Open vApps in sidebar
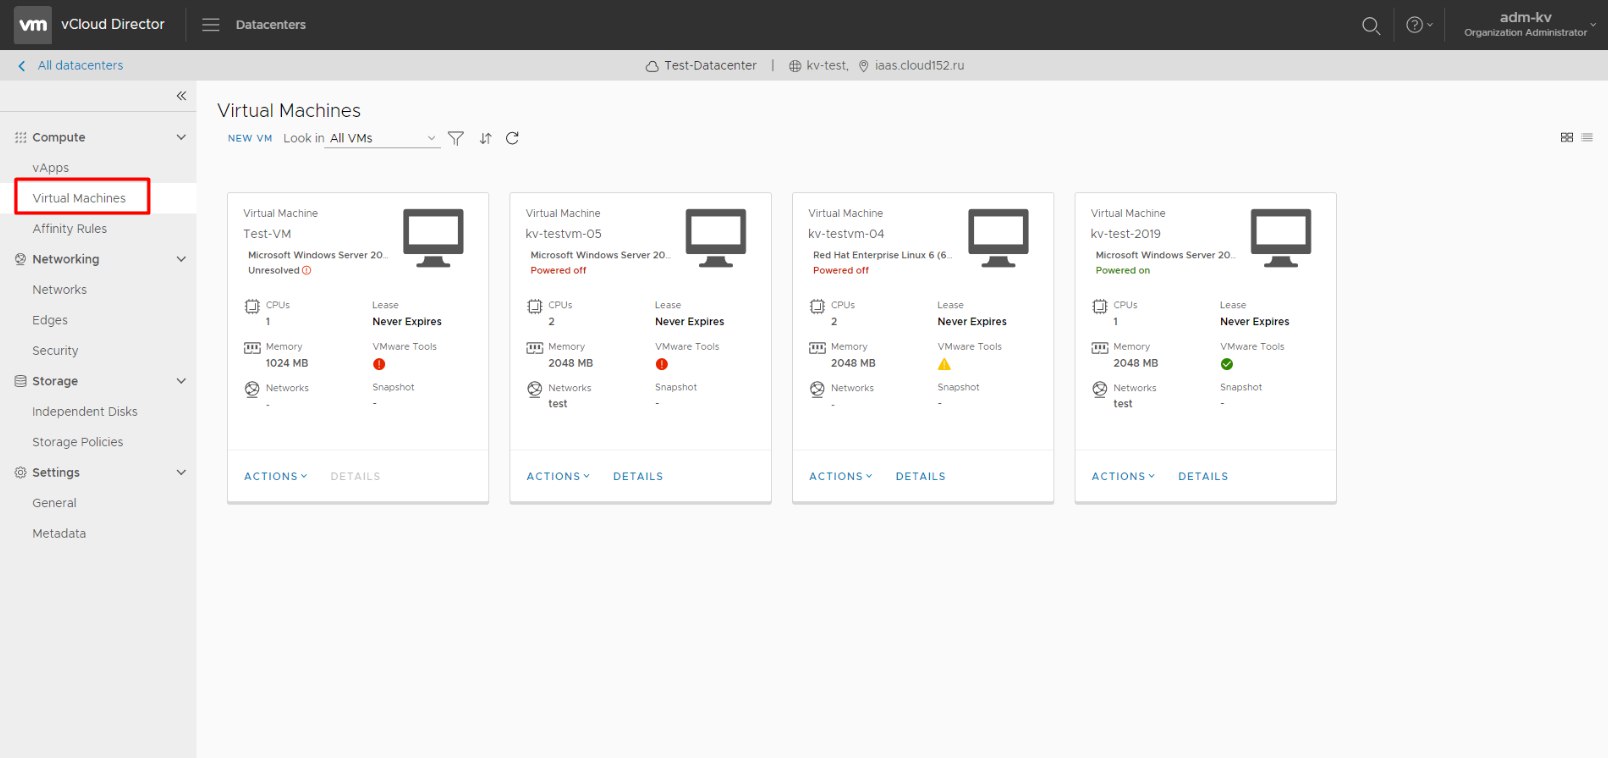 pyautogui.click(x=51, y=168)
